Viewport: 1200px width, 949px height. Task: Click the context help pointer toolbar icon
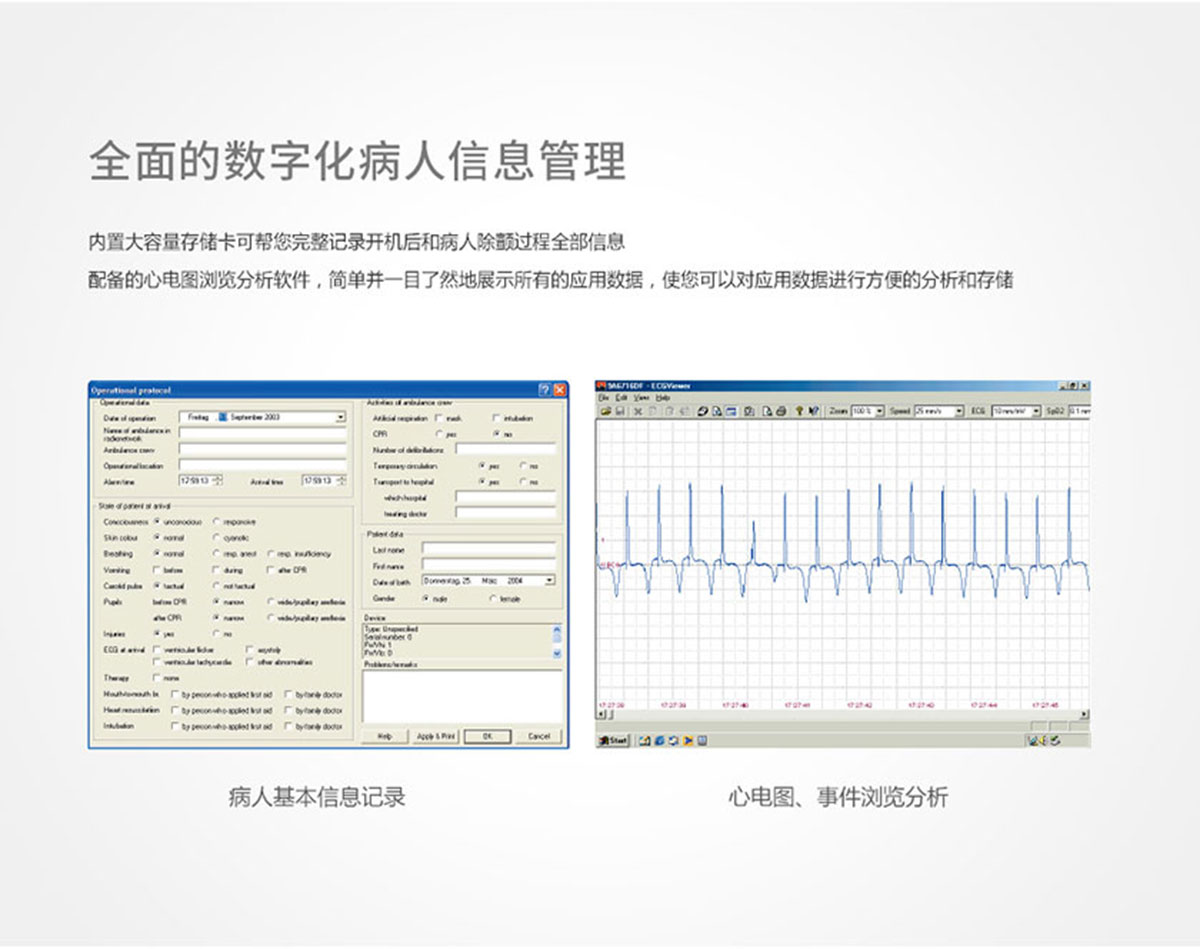click(814, 411)
